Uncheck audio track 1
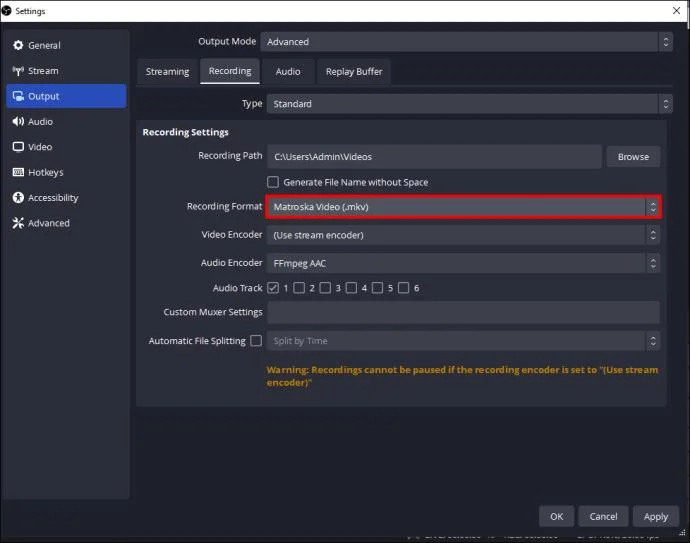This screenshot has width=690, height=543. click(x=273, y=288)
